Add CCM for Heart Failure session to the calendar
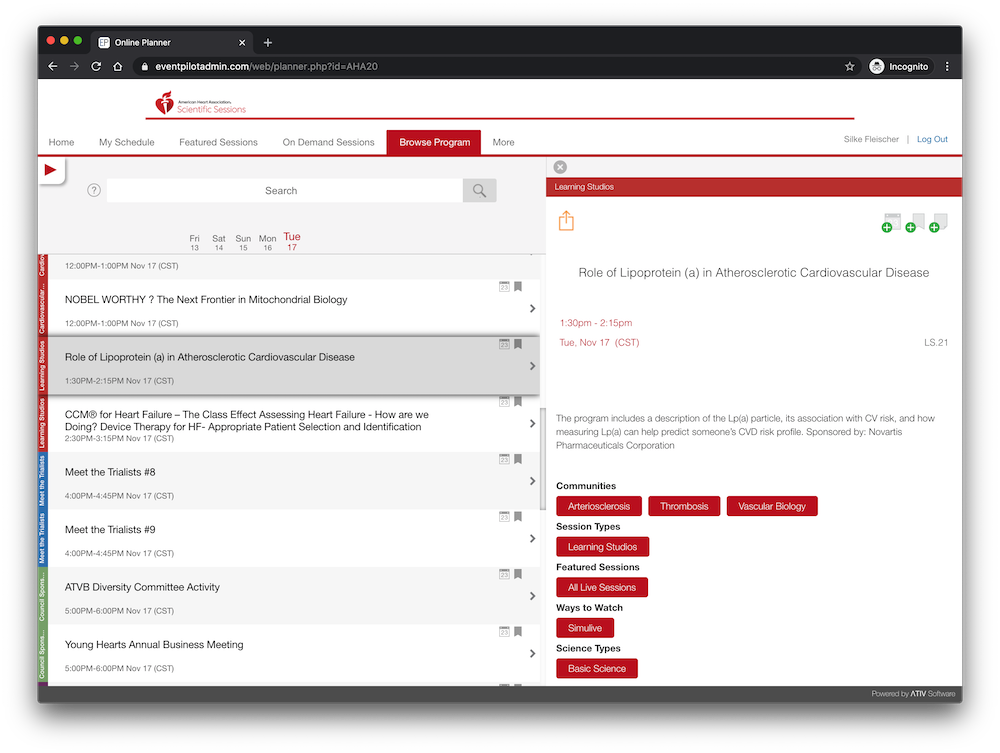The height and width of the screenshot is (753, 1000). point(504,402)
